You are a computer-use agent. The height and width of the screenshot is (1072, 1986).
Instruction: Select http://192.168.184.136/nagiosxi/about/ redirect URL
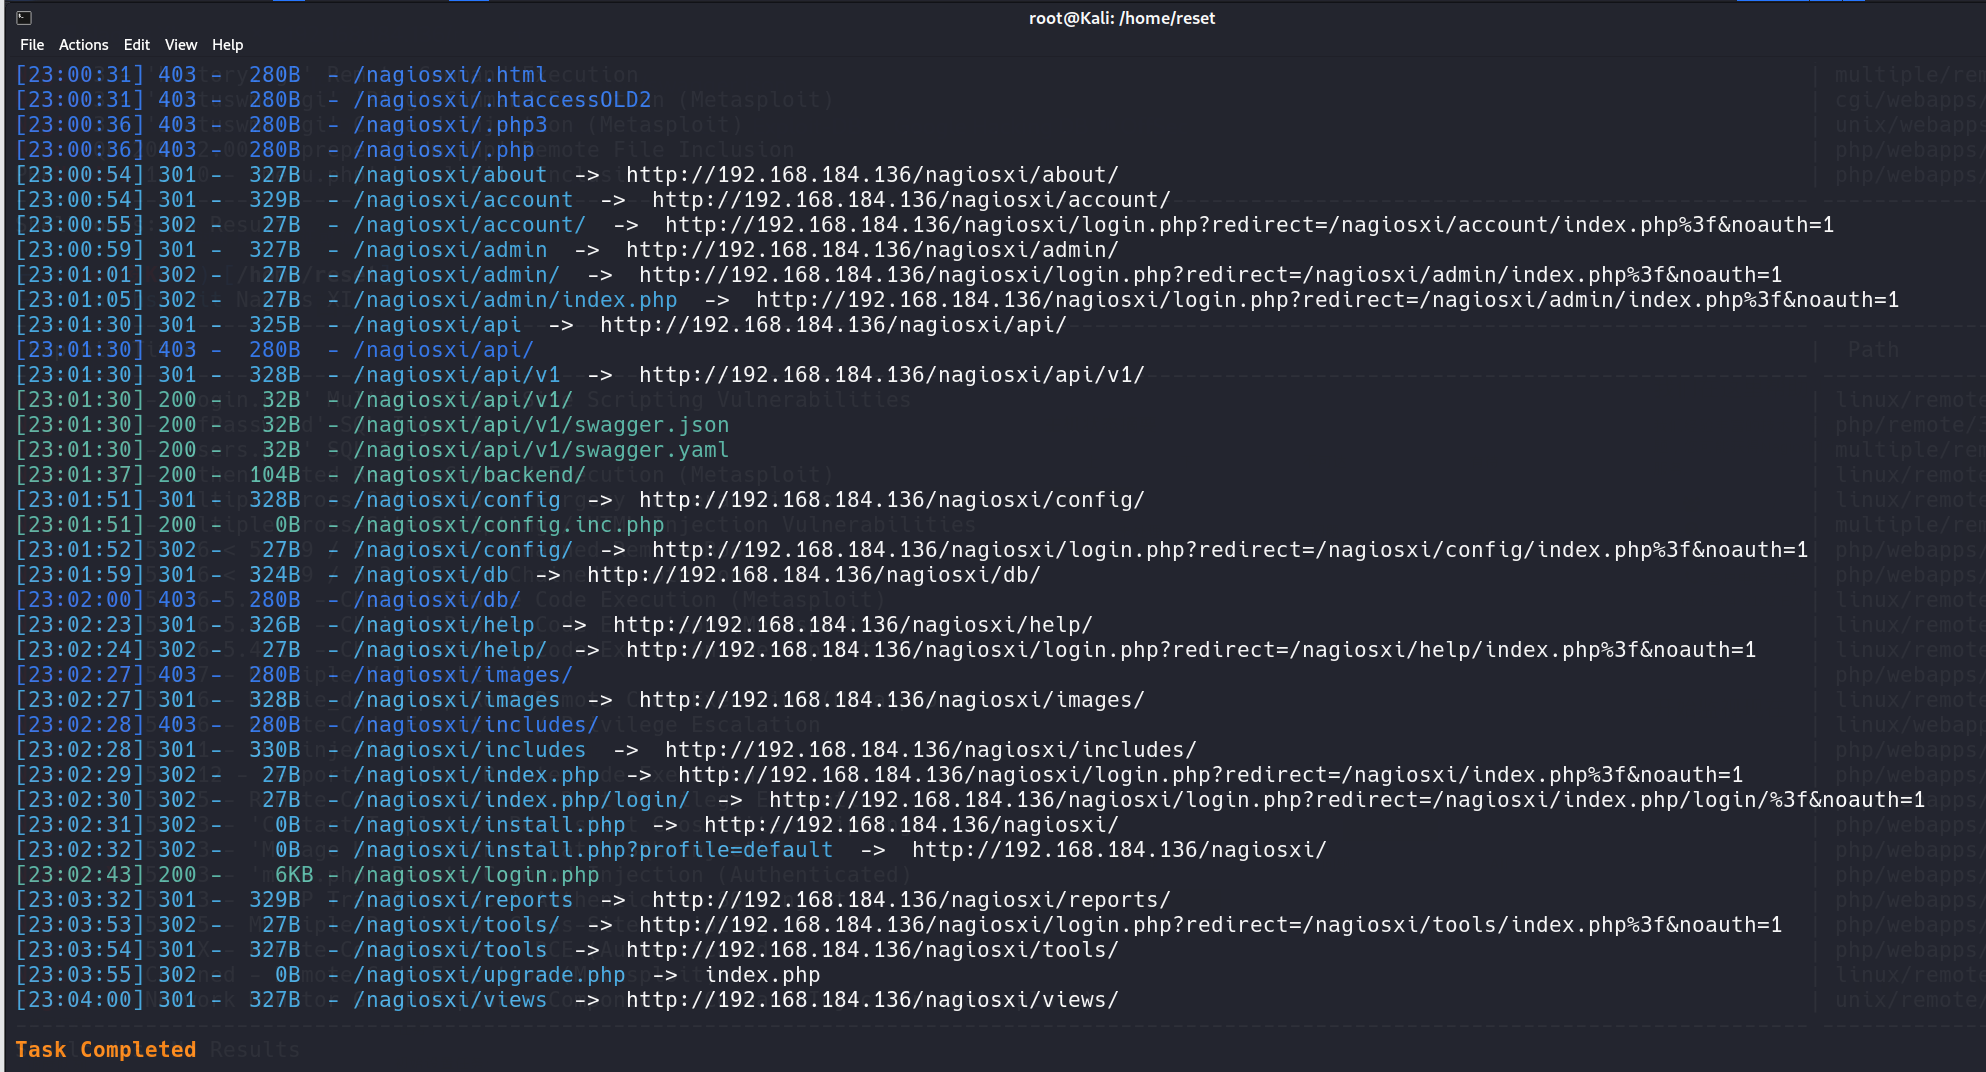[872, 175]
